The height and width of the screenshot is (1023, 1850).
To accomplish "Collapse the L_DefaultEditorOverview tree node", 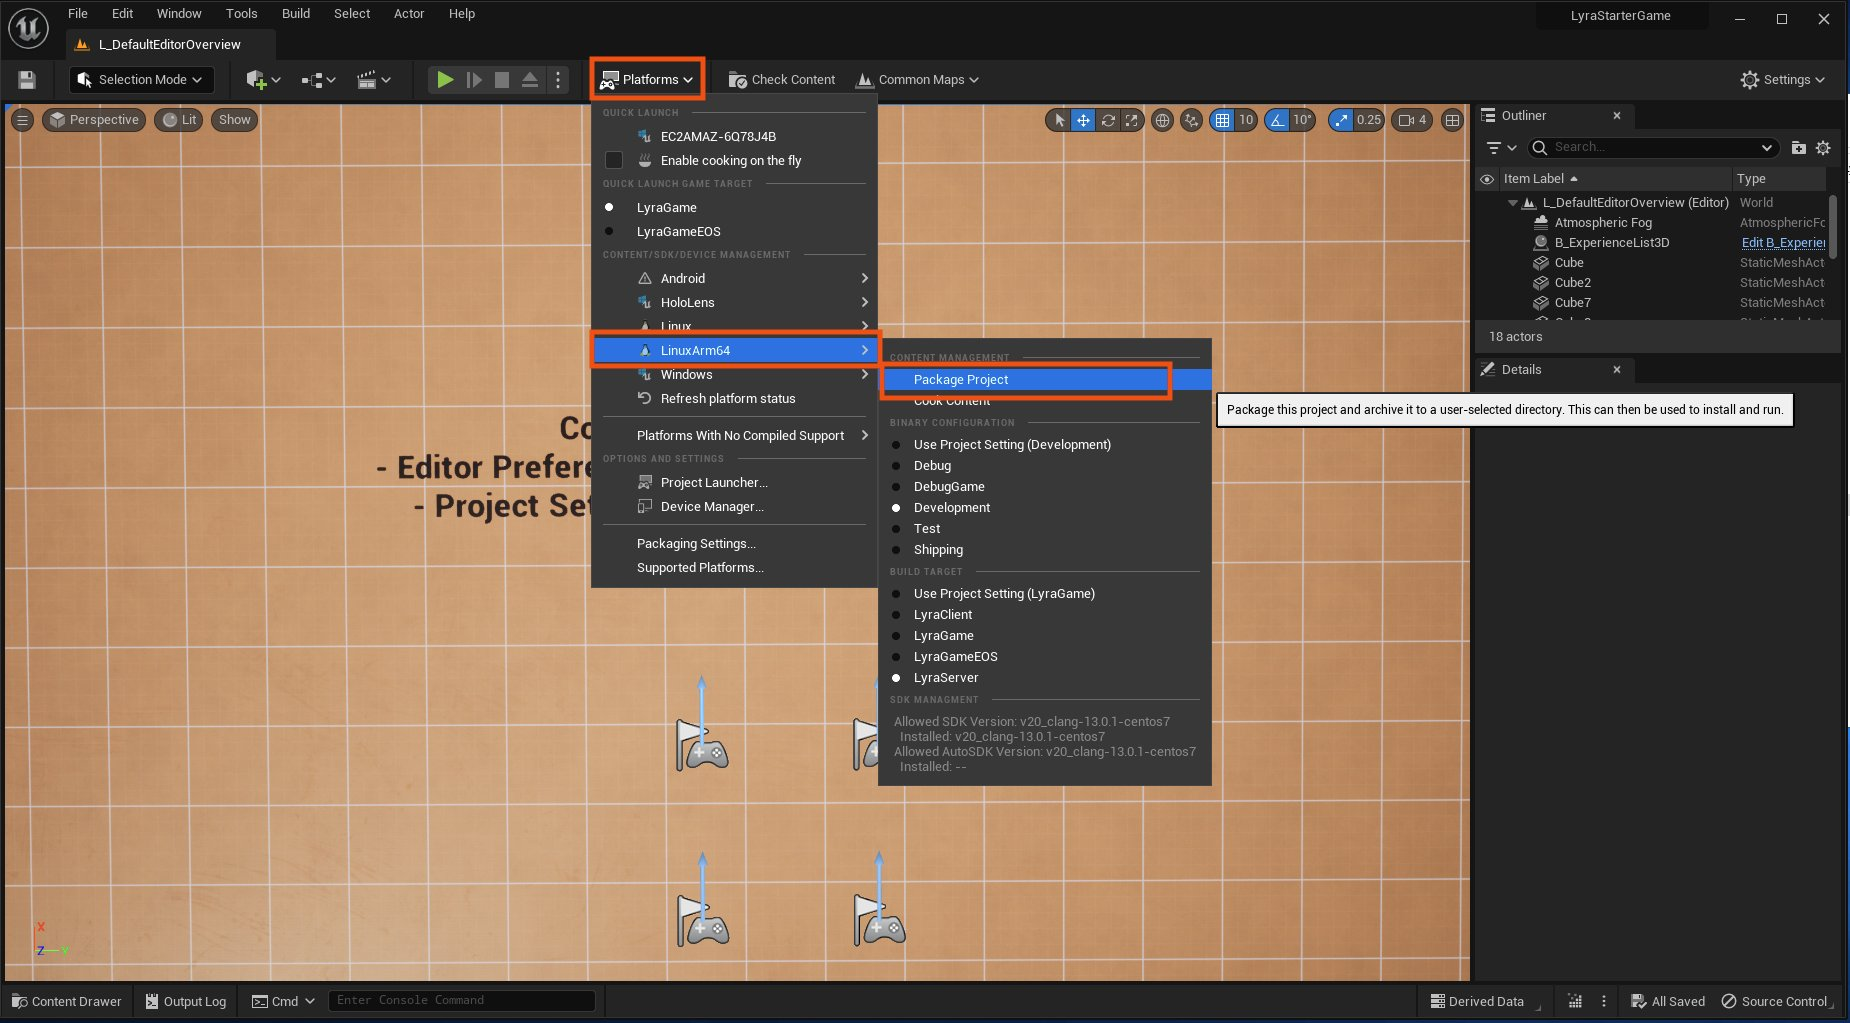I will 1512,203.
